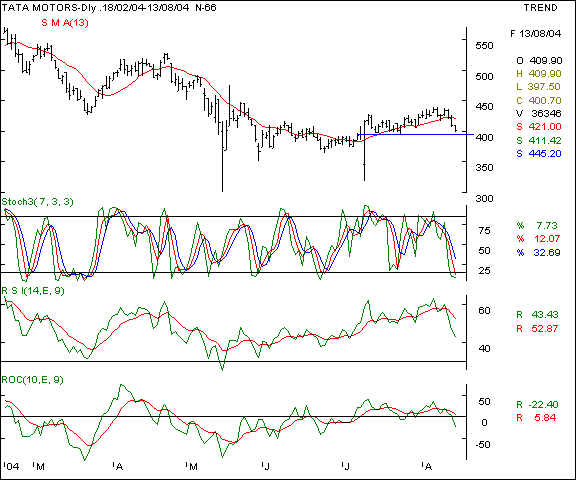Click the blue horizontal support line at 400
Screen dimensions: 576x480
[415, 134]
